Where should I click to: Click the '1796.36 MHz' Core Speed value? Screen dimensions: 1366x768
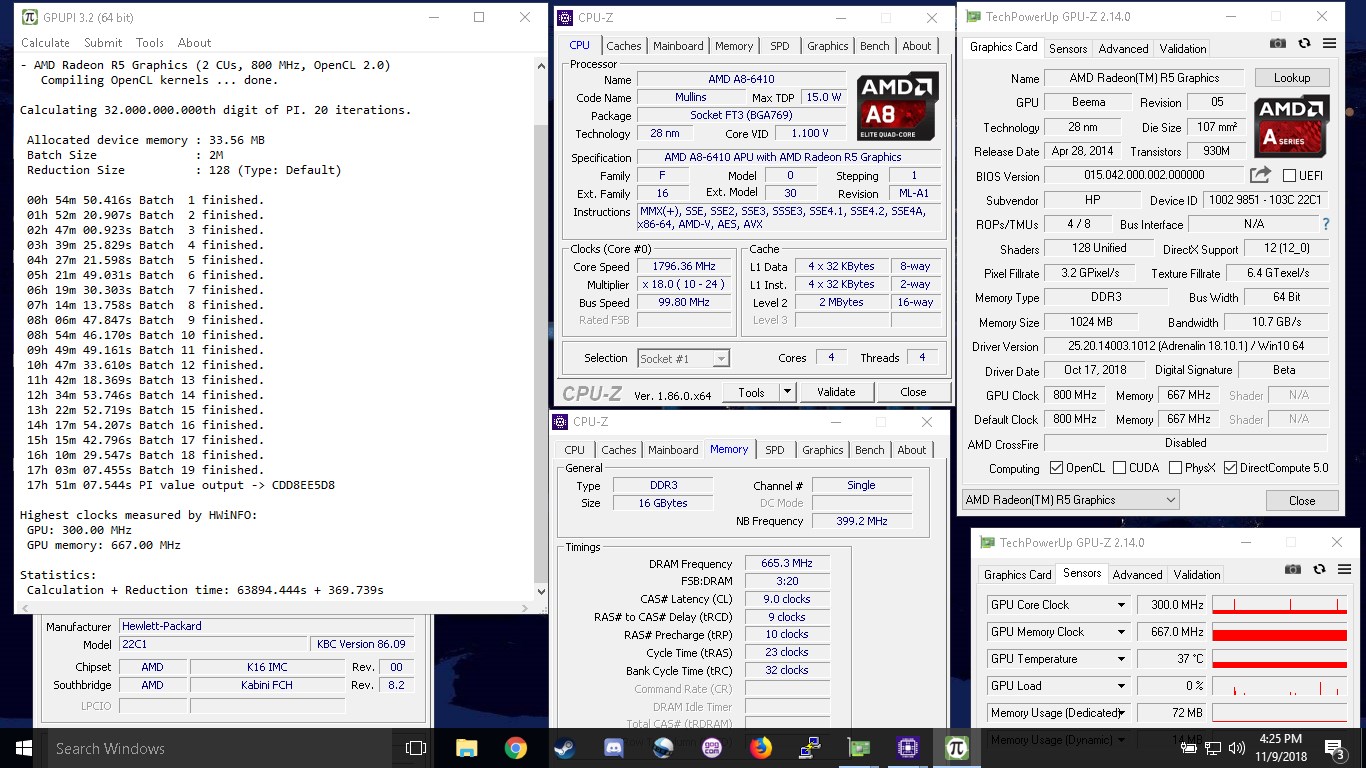coord(686,266)
